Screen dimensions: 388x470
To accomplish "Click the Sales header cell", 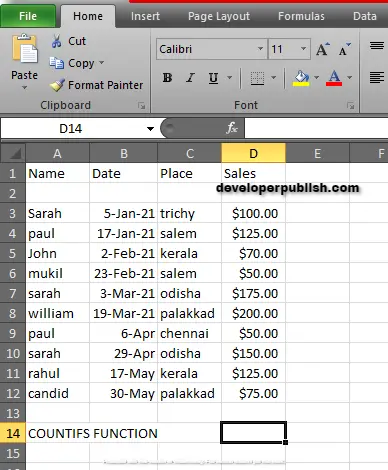I will coord(253,173).
